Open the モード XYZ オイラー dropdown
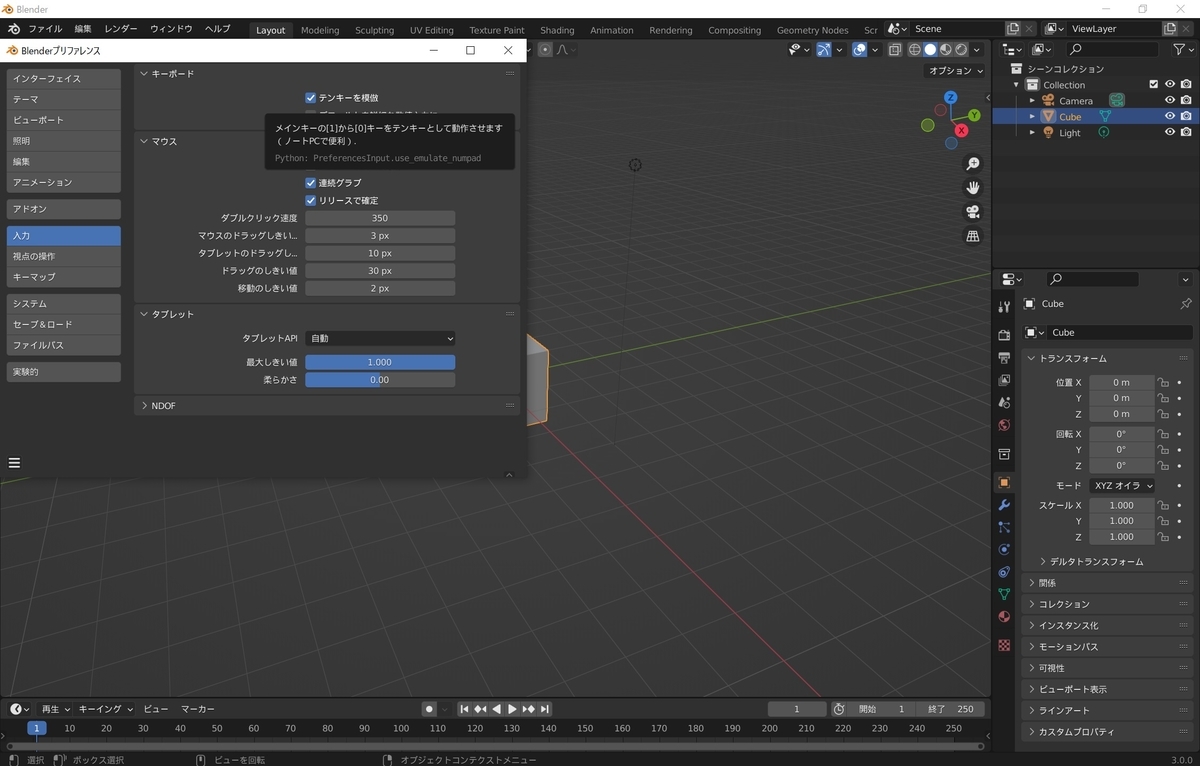 pos(1121,485)
